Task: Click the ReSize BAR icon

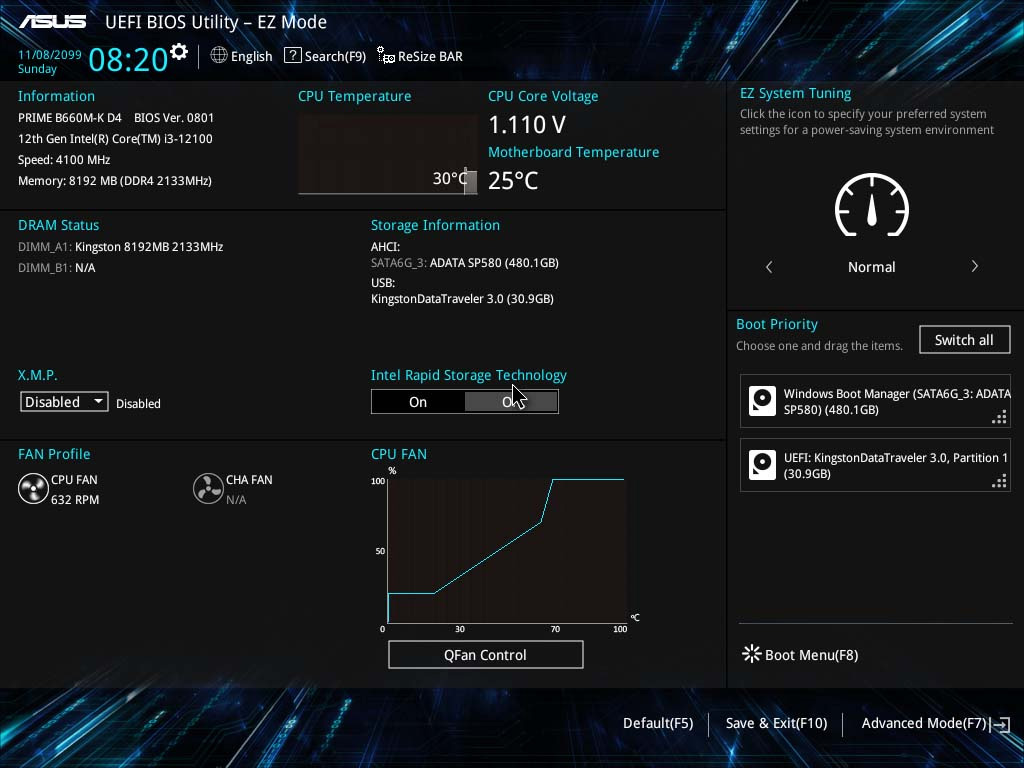Action: 386,56
